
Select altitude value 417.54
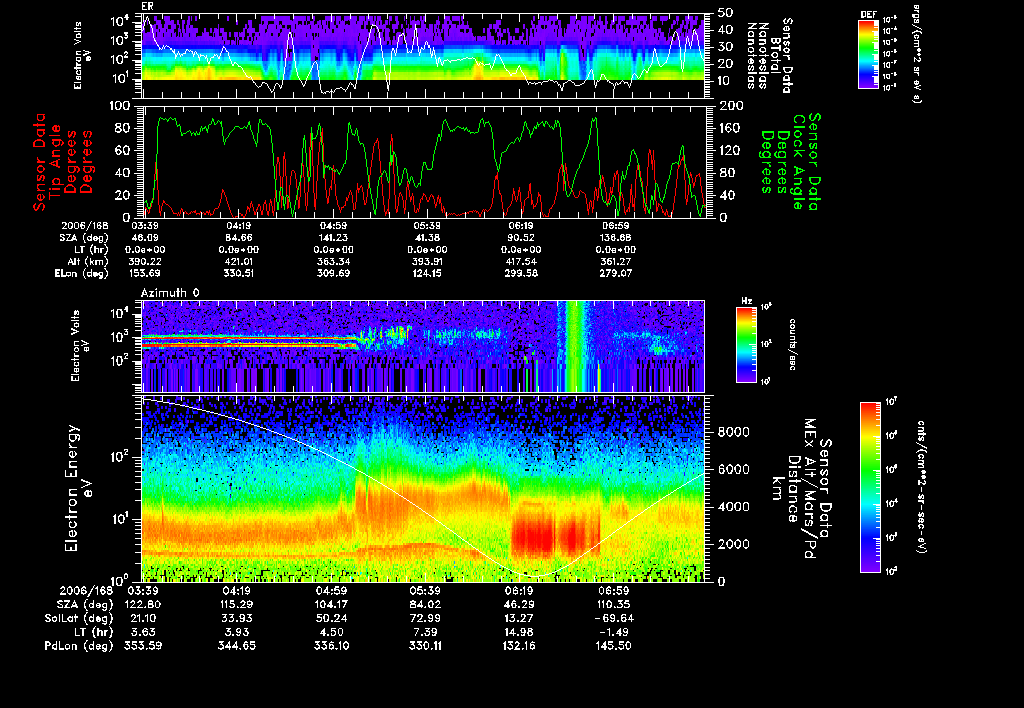520,261
